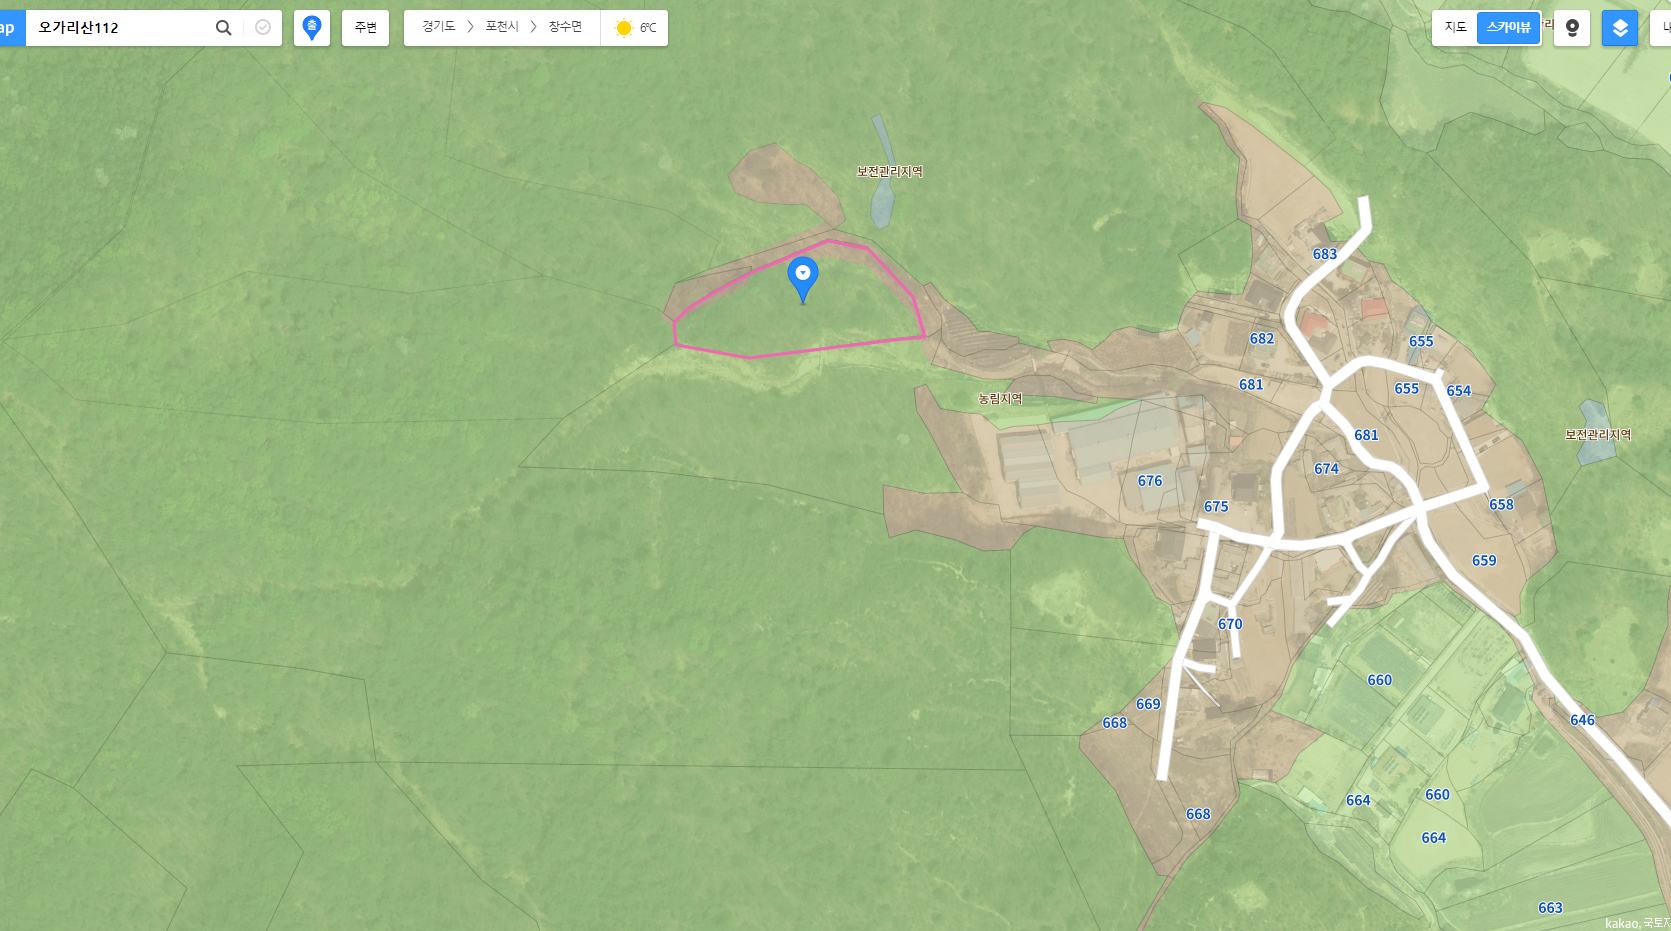Select 경기도 in the breadcrumb

click(438, 27)
